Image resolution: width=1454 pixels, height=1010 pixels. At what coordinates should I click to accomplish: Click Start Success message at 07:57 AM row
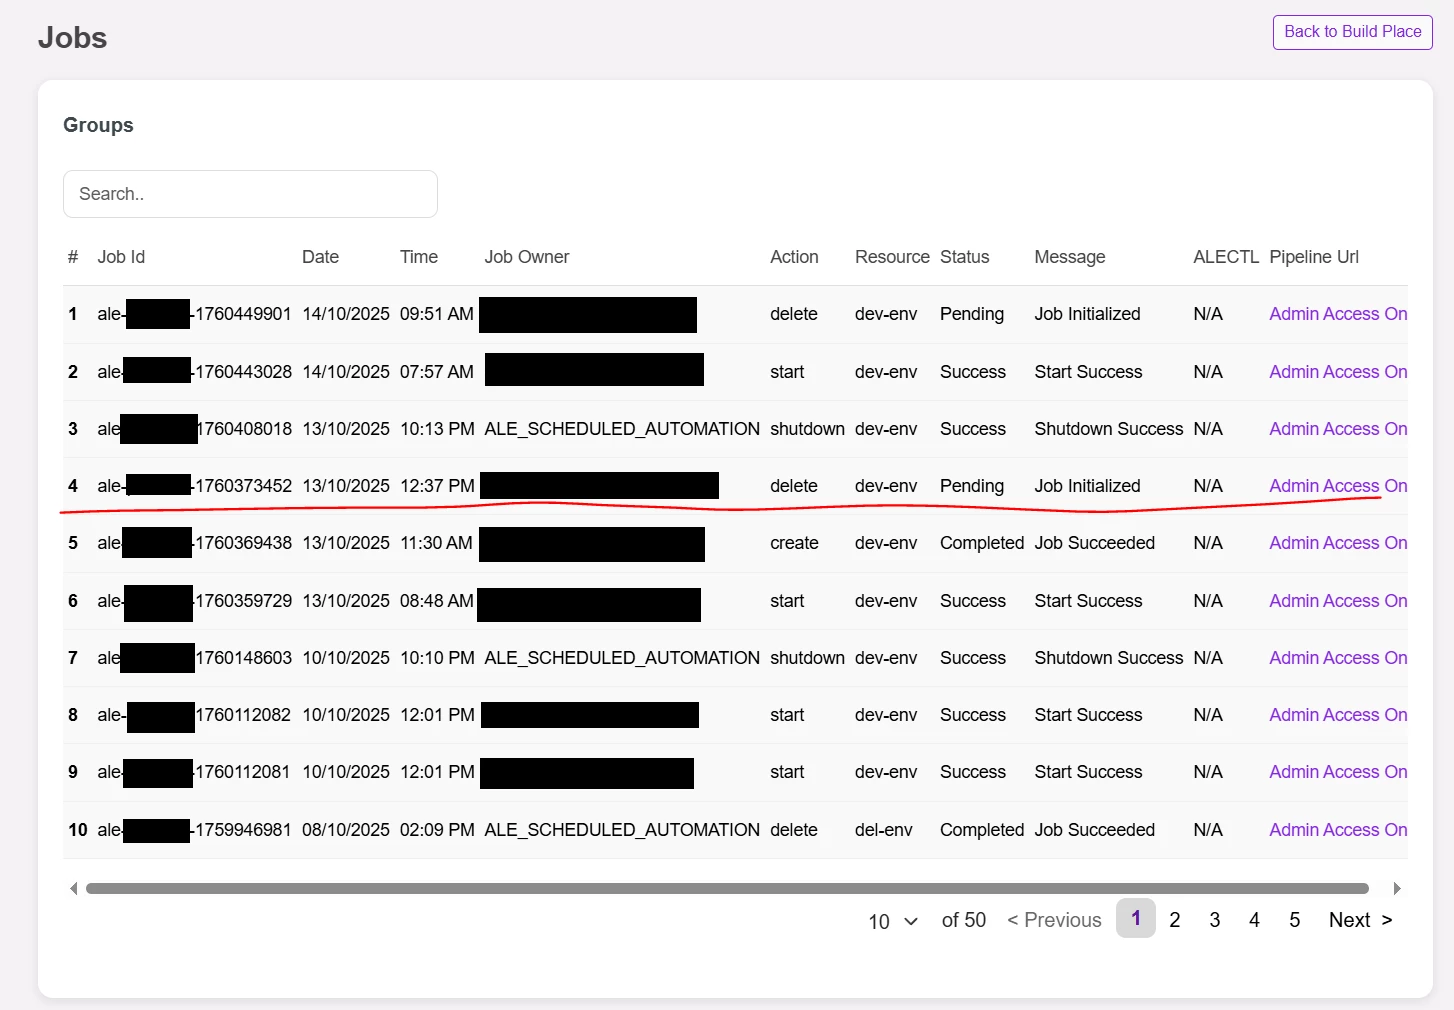click(x=1088, y=372)
